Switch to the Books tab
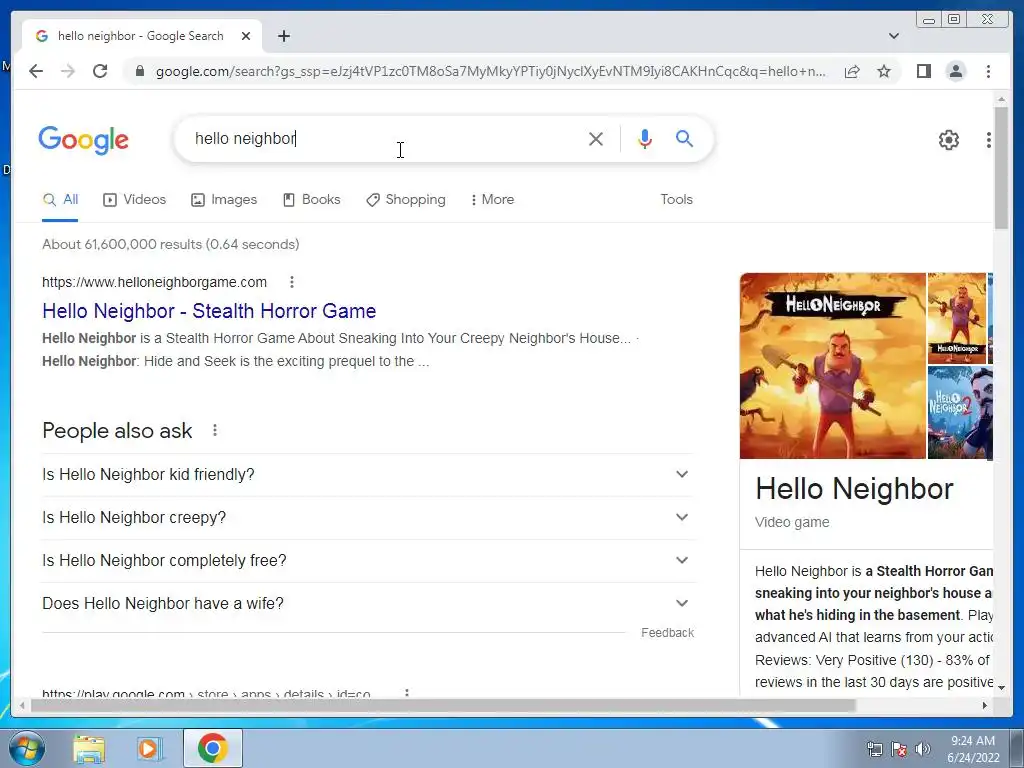This screenshot has height=768, width=1024. 312,200
